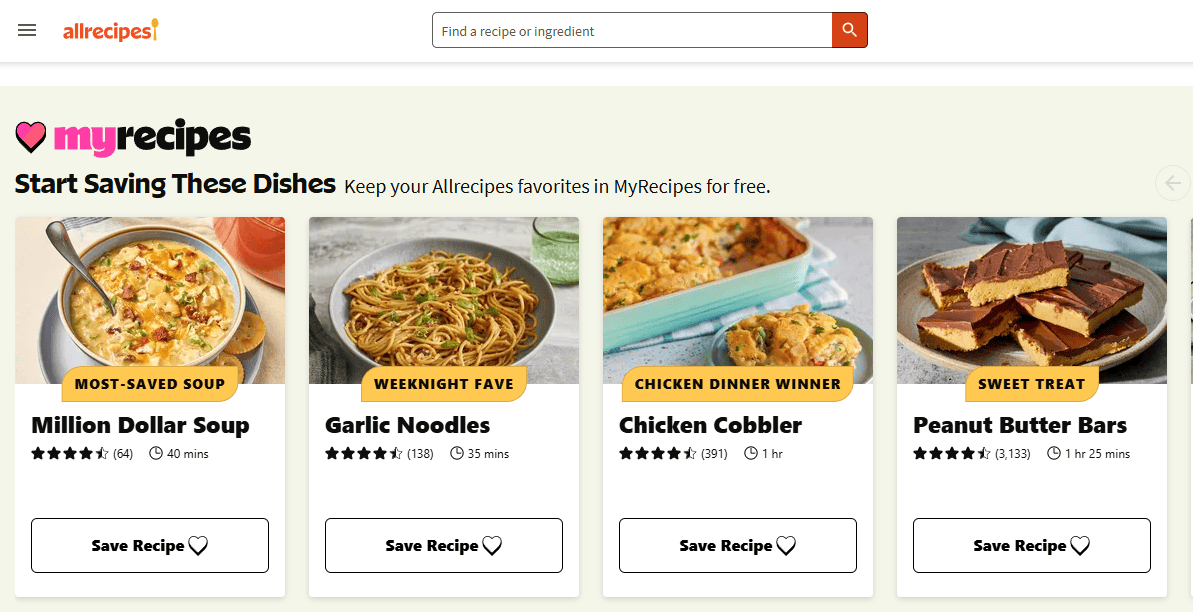Click the Allrecipes logo

click(x=110, y=31)
